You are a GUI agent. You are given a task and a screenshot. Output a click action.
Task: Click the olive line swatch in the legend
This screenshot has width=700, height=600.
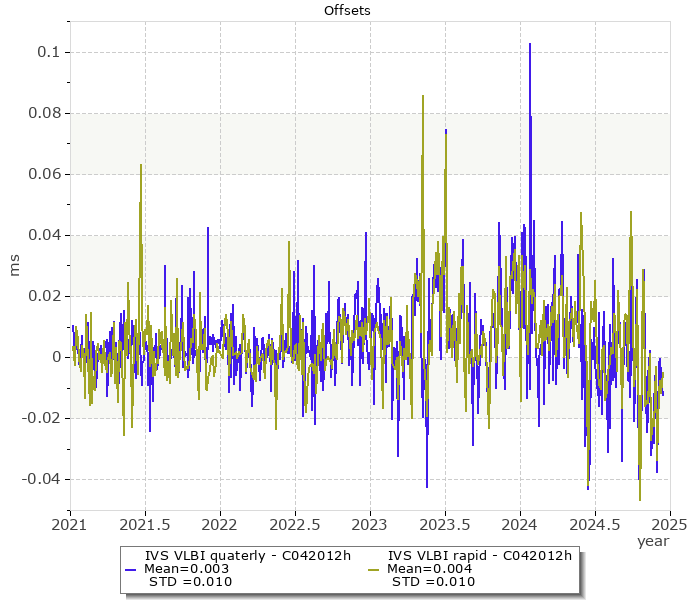click(x=373, y=569)
